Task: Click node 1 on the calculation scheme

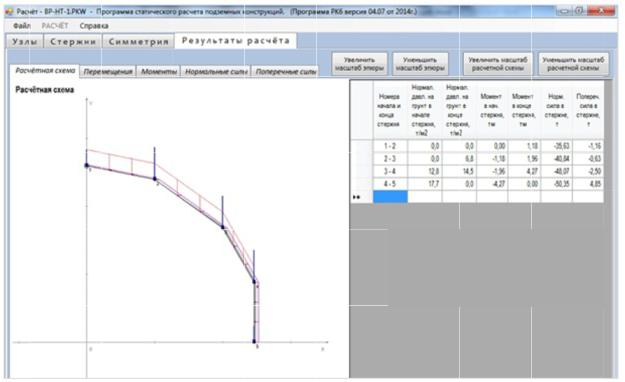Action: [86, 165]
